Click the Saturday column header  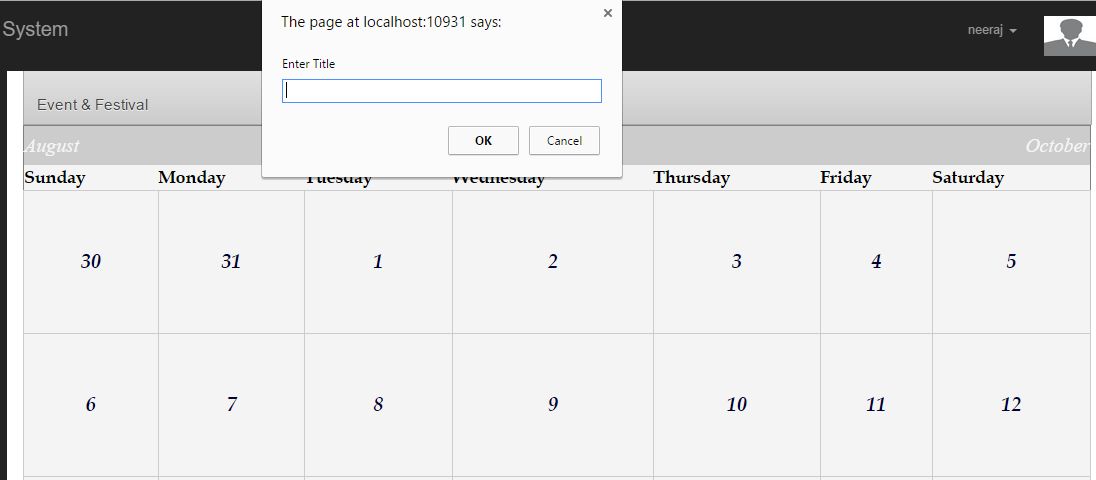coord(967,177)
